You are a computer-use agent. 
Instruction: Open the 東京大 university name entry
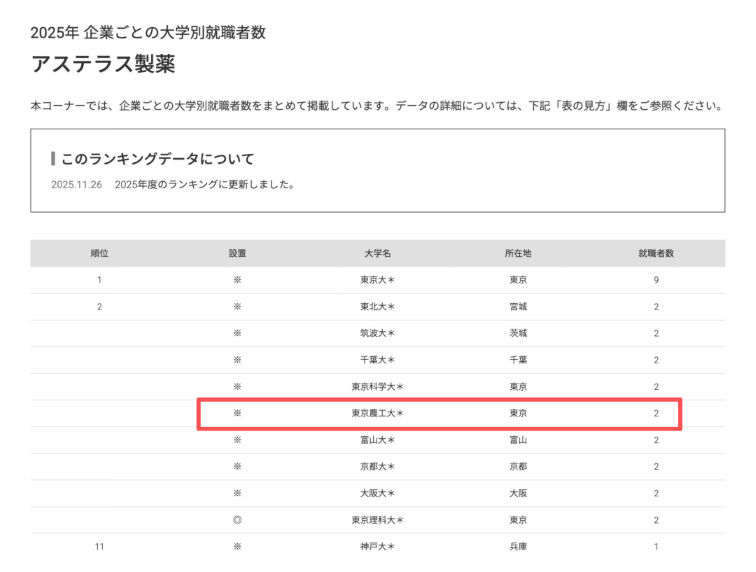377,280
